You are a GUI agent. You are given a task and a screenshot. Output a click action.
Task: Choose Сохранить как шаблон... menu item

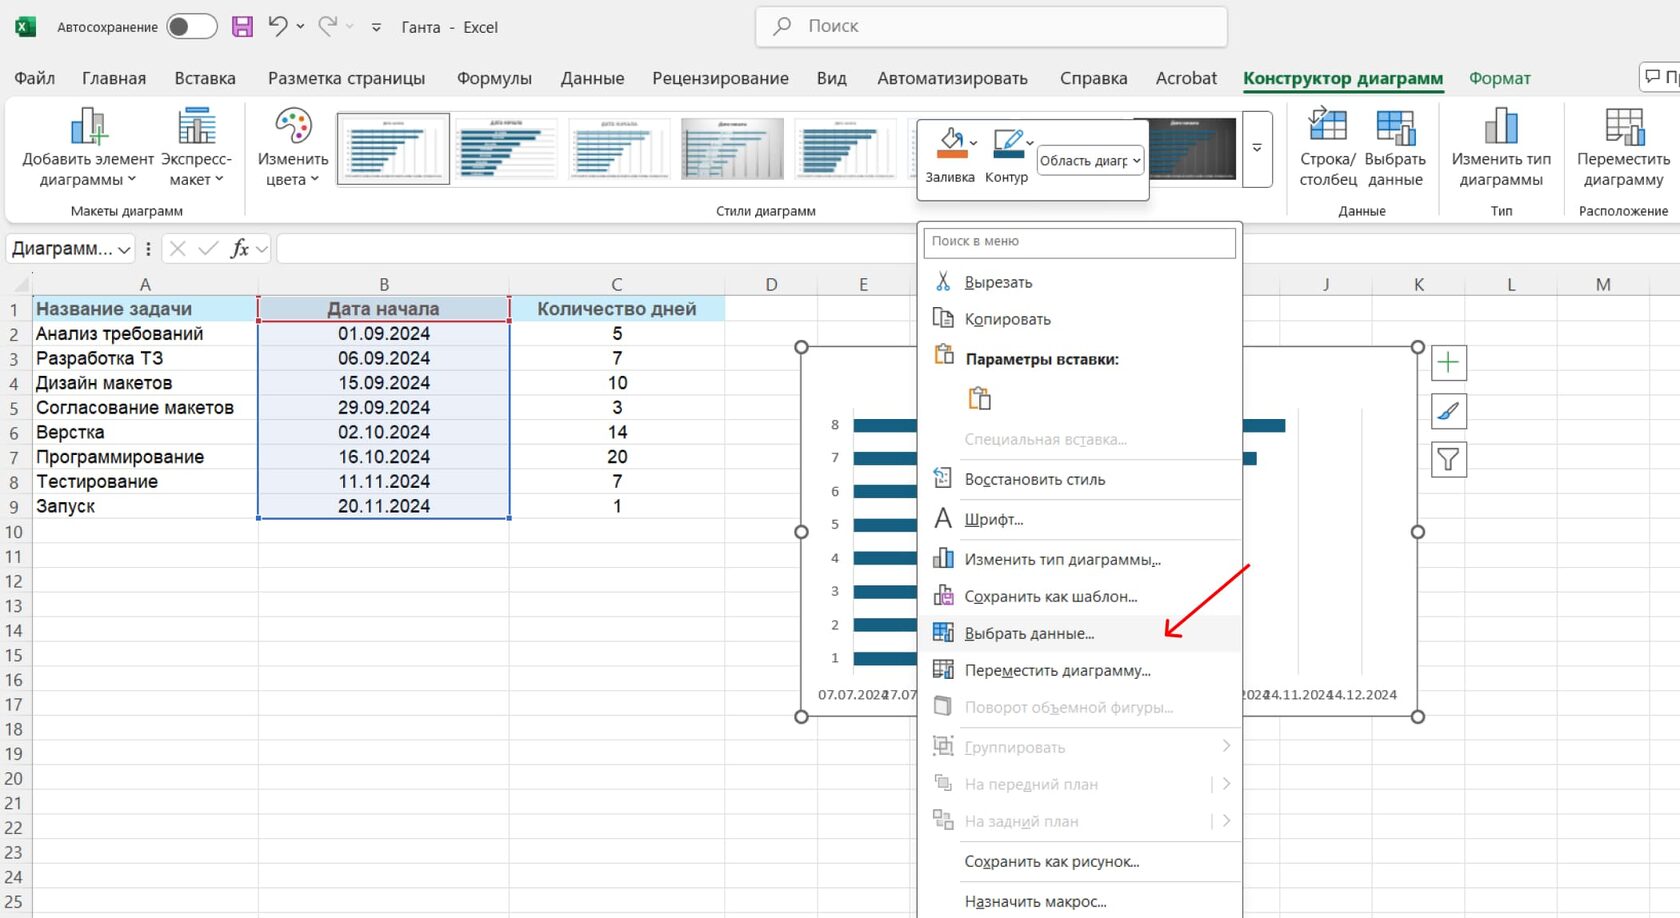(x=1080, y=596)
